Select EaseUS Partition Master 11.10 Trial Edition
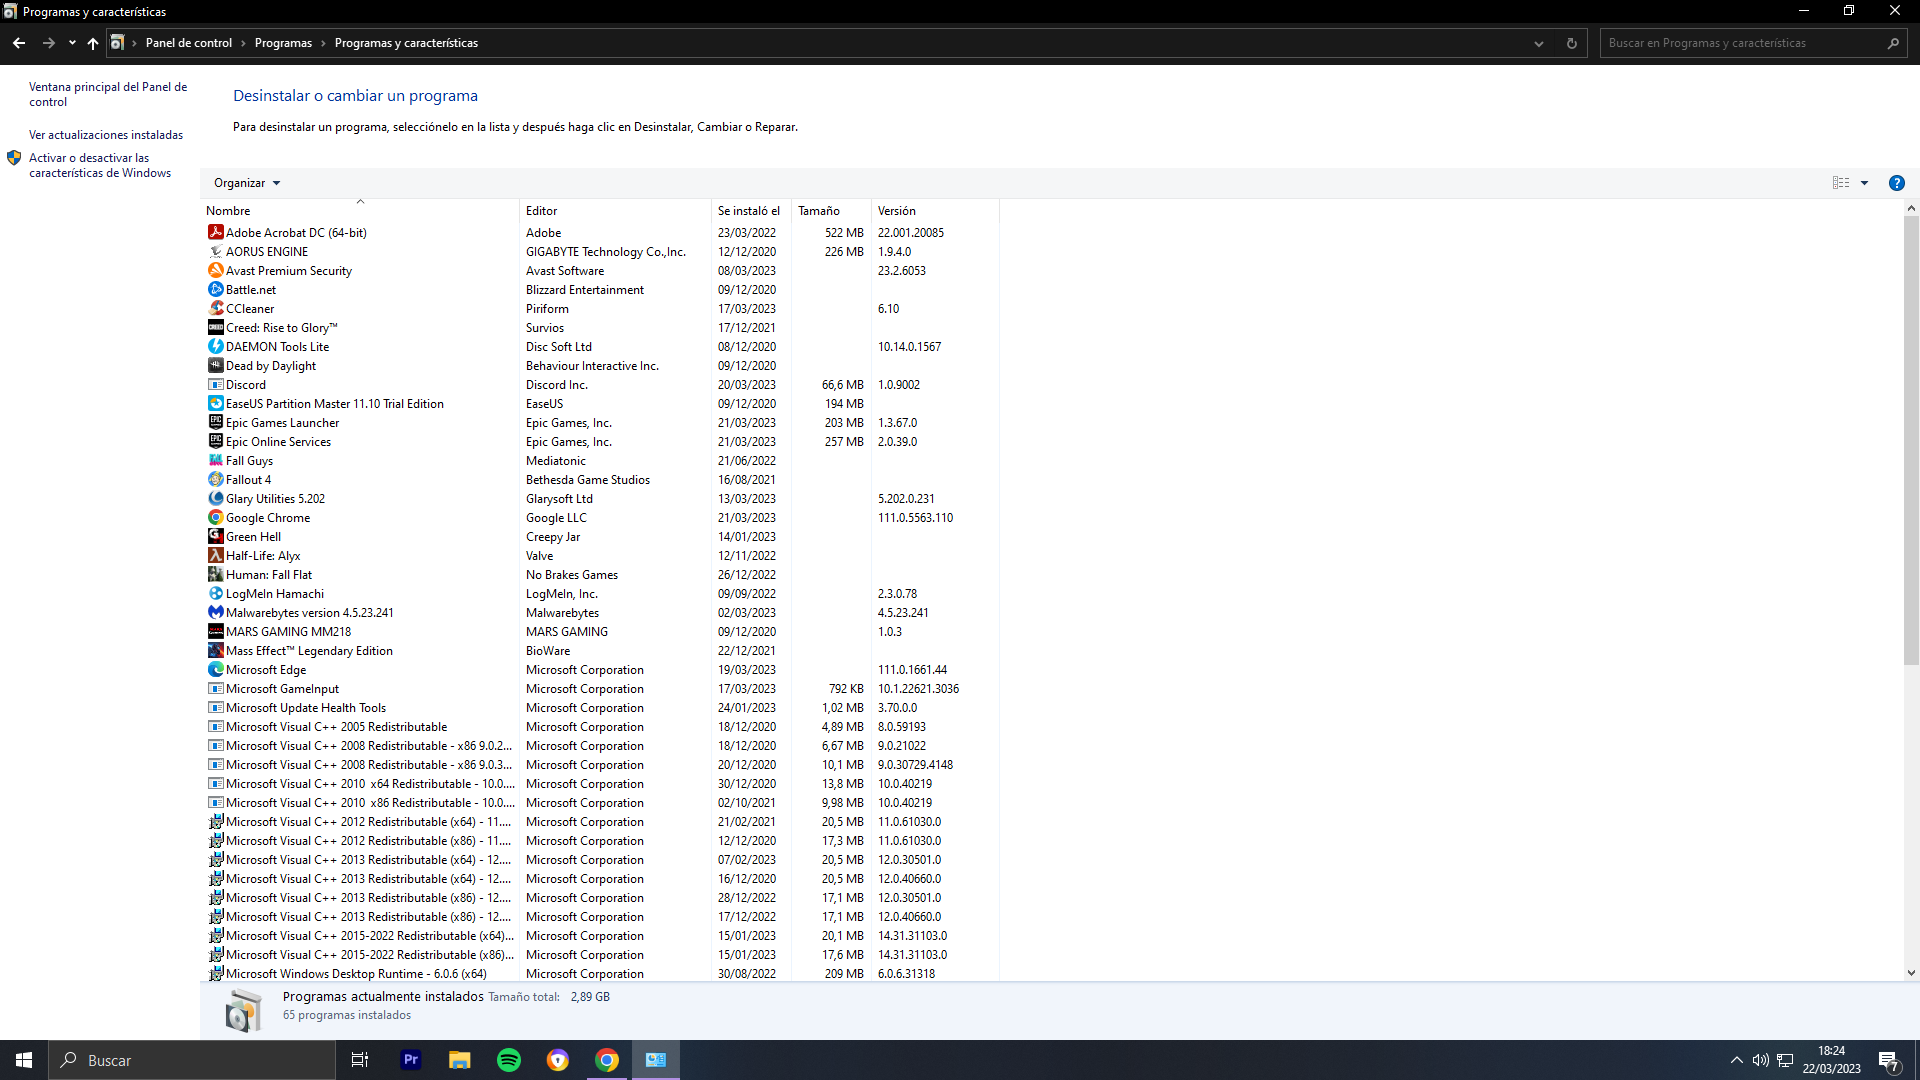 pyautogui.click(x=600, y=403)
